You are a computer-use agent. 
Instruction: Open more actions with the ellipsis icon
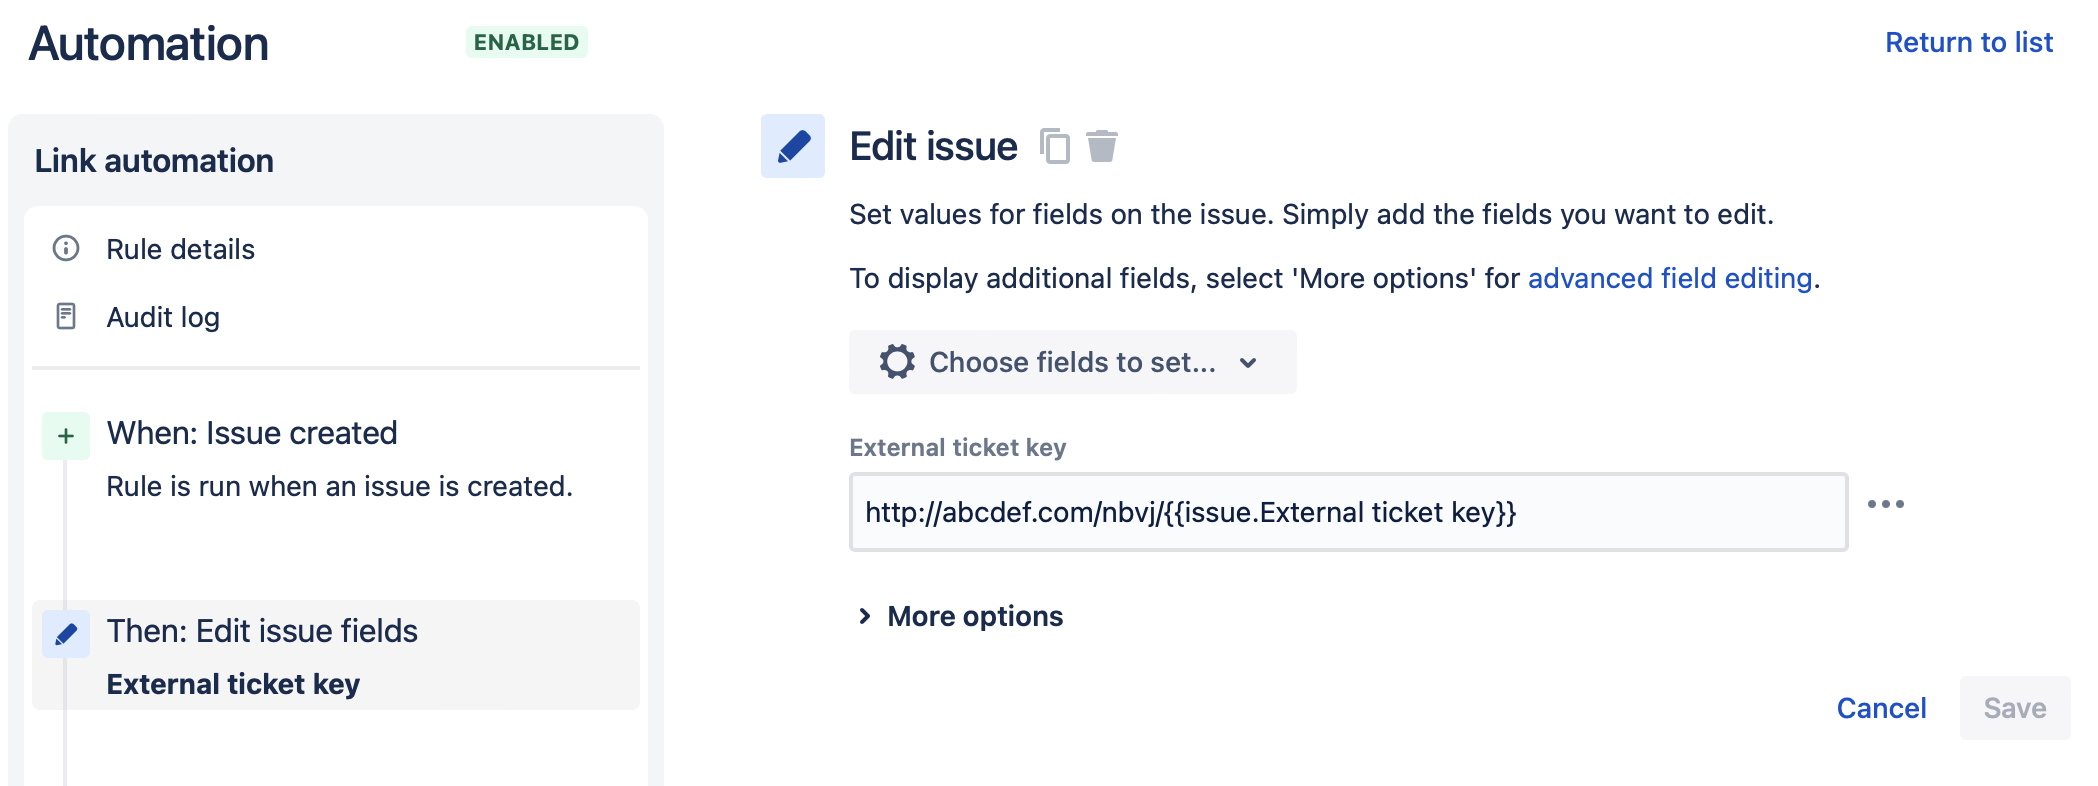coord(1888,505)
